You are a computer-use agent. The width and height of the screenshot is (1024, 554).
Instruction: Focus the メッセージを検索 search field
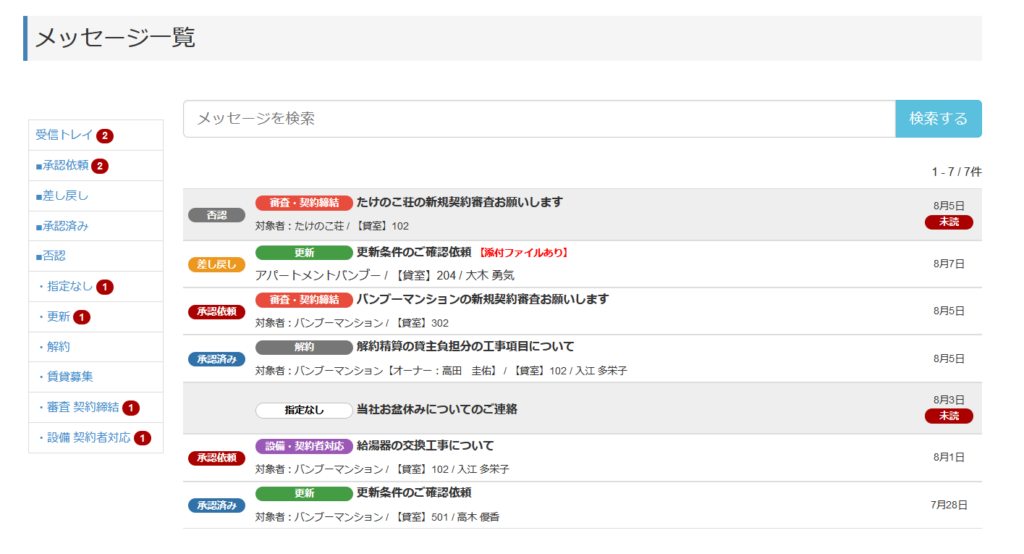tap(539, 119)
